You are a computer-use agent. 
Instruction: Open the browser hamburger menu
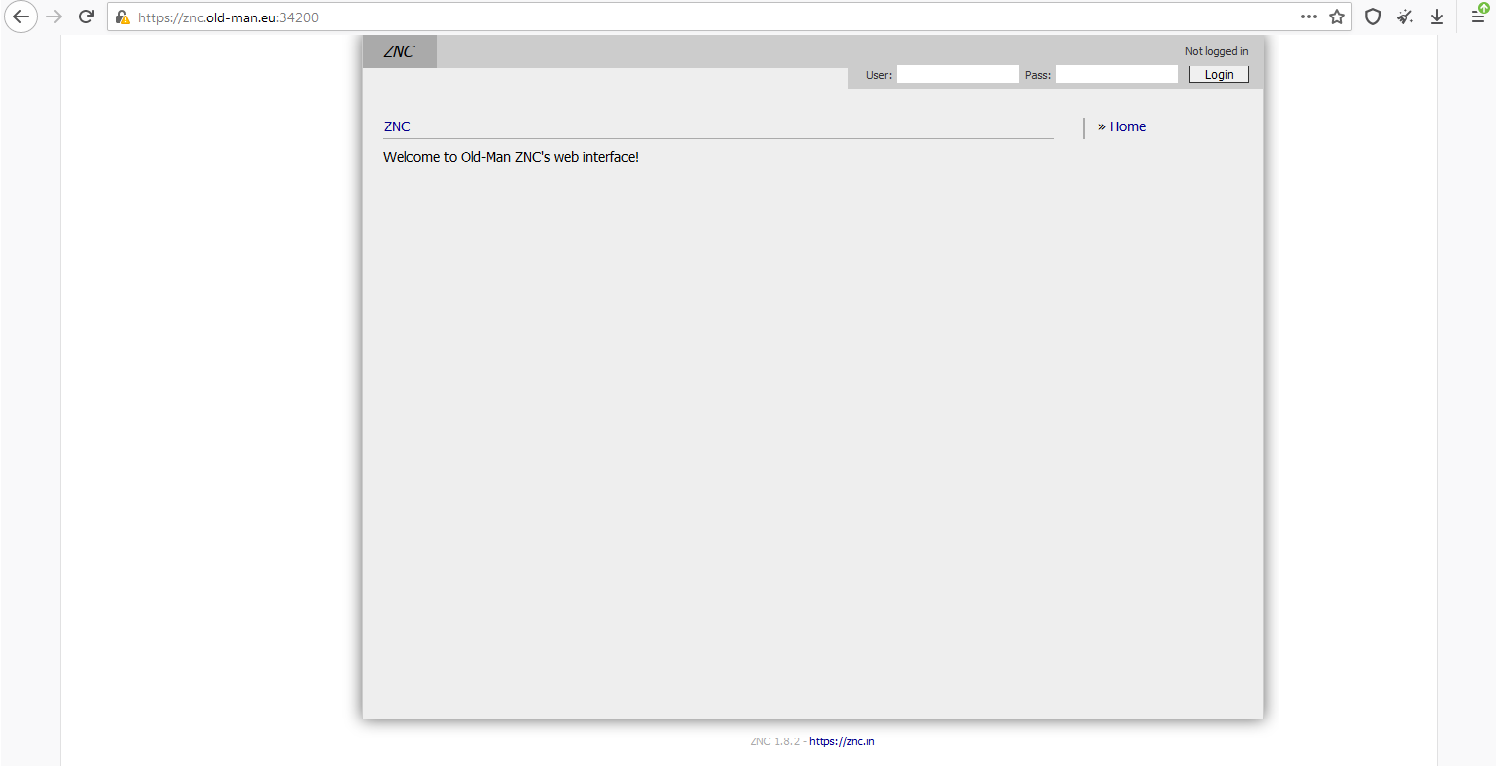pyautogui.click(x=1477, y=17)
